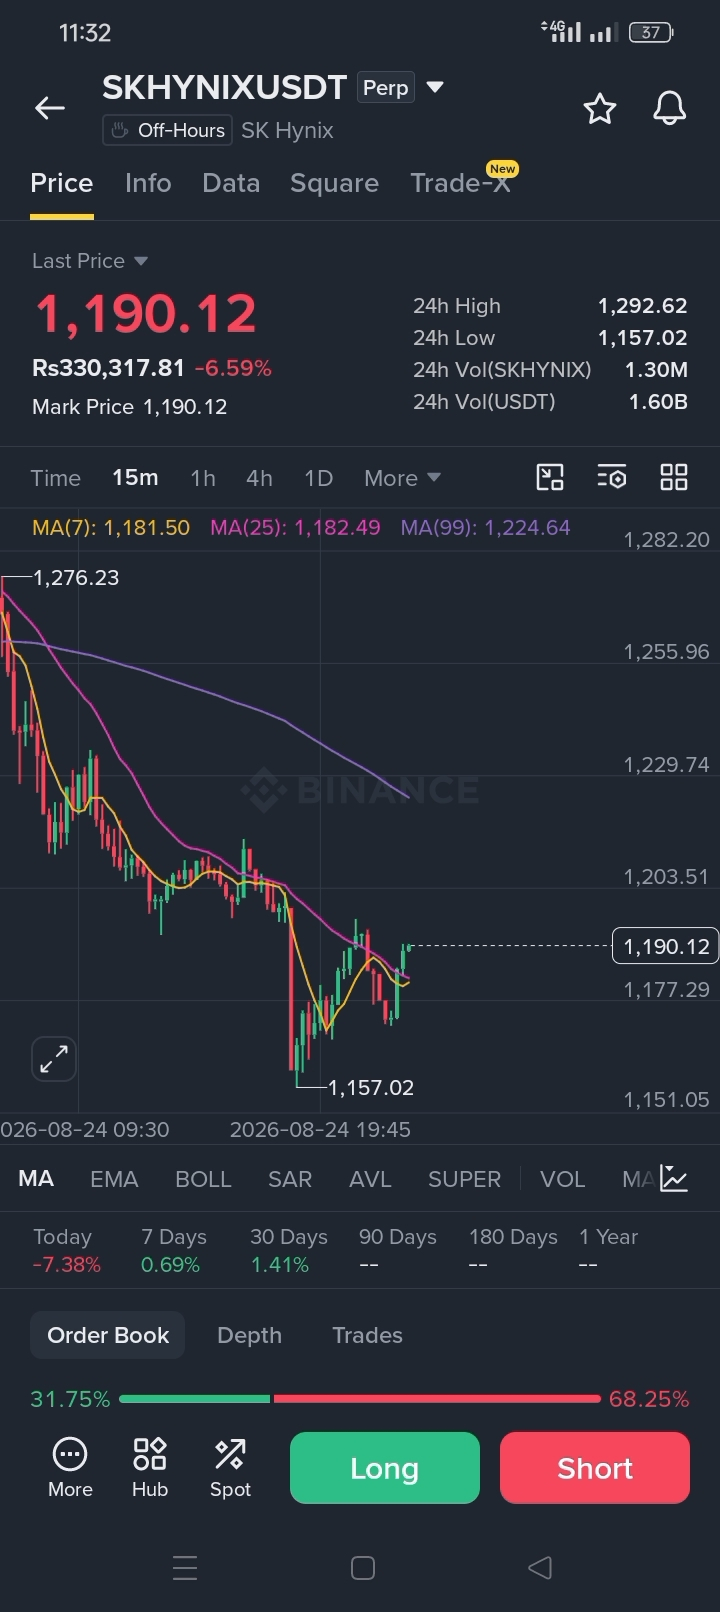This screenshot has width=720, height=1612.
Task: Enable the AVL indicator
Action: [x=370, y=1179]
